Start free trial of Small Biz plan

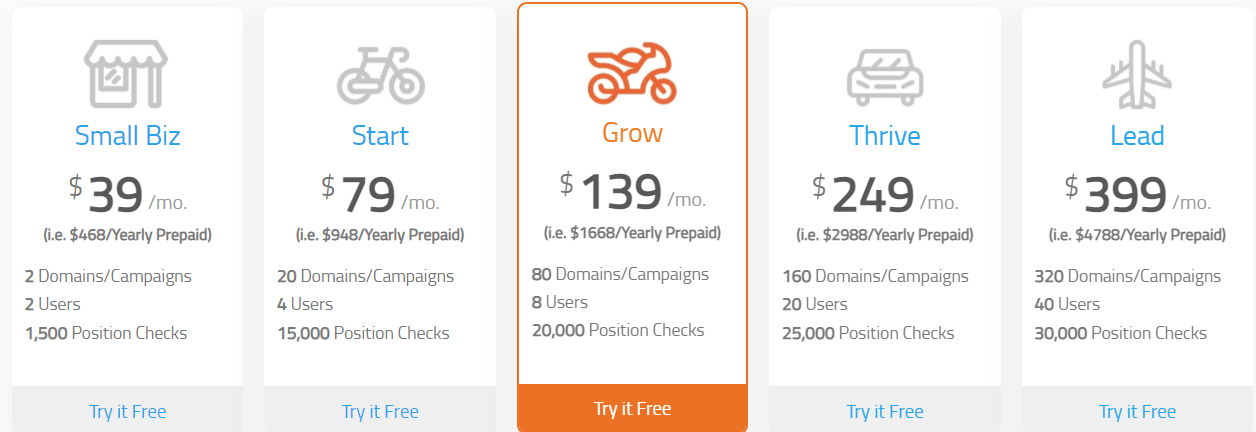(x=127, y=409)
